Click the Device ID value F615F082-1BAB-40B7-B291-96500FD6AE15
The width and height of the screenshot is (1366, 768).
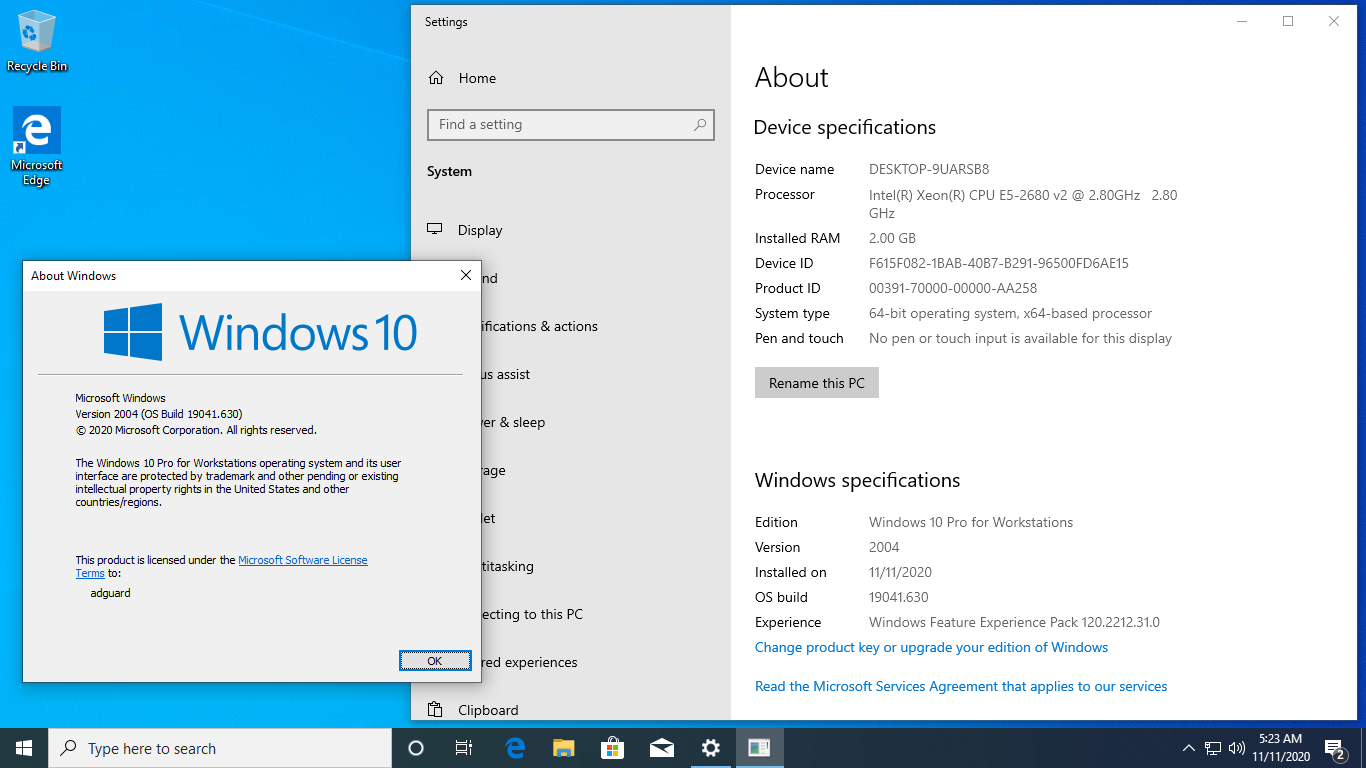pos(999,263)
